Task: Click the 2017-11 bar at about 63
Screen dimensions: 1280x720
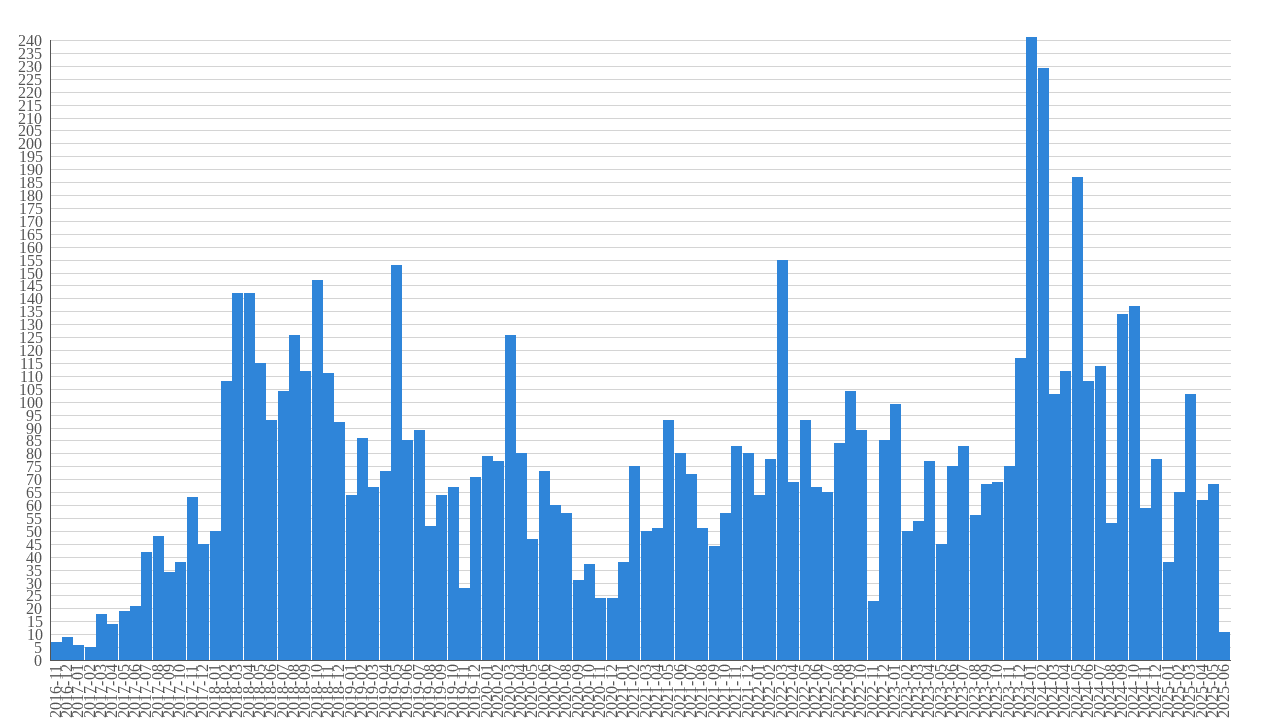Action: click(192, 579)
